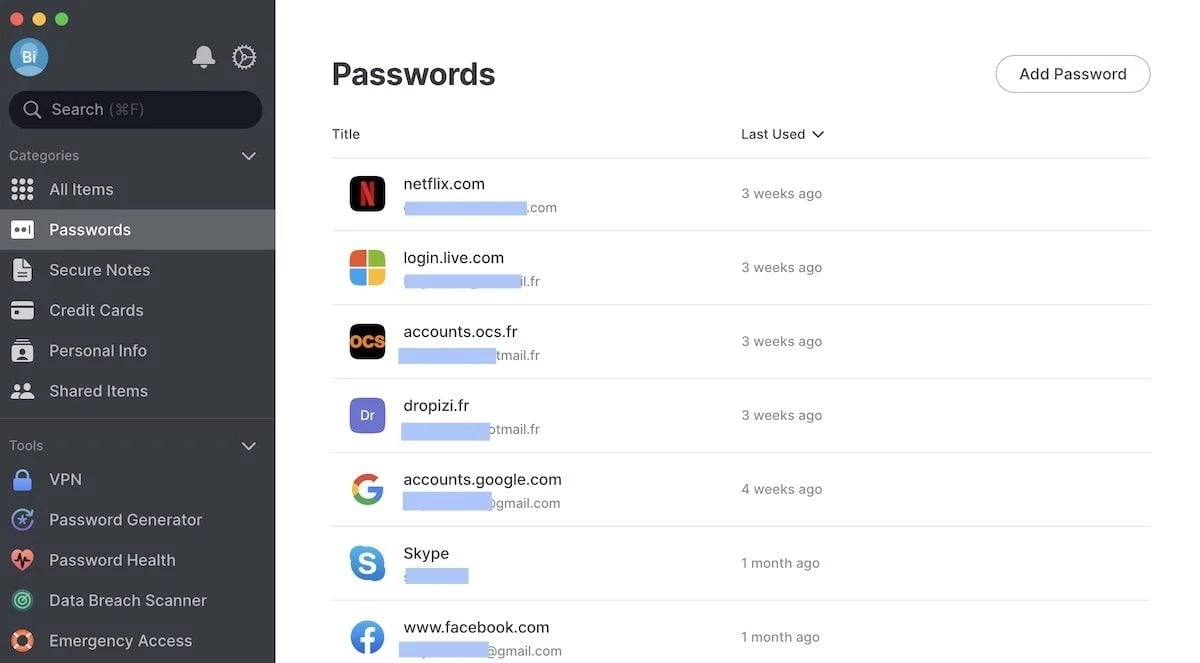Screen dimensions: 1200x663
Task: Open the Last Used sort dropdown
Action: point(782,134)
